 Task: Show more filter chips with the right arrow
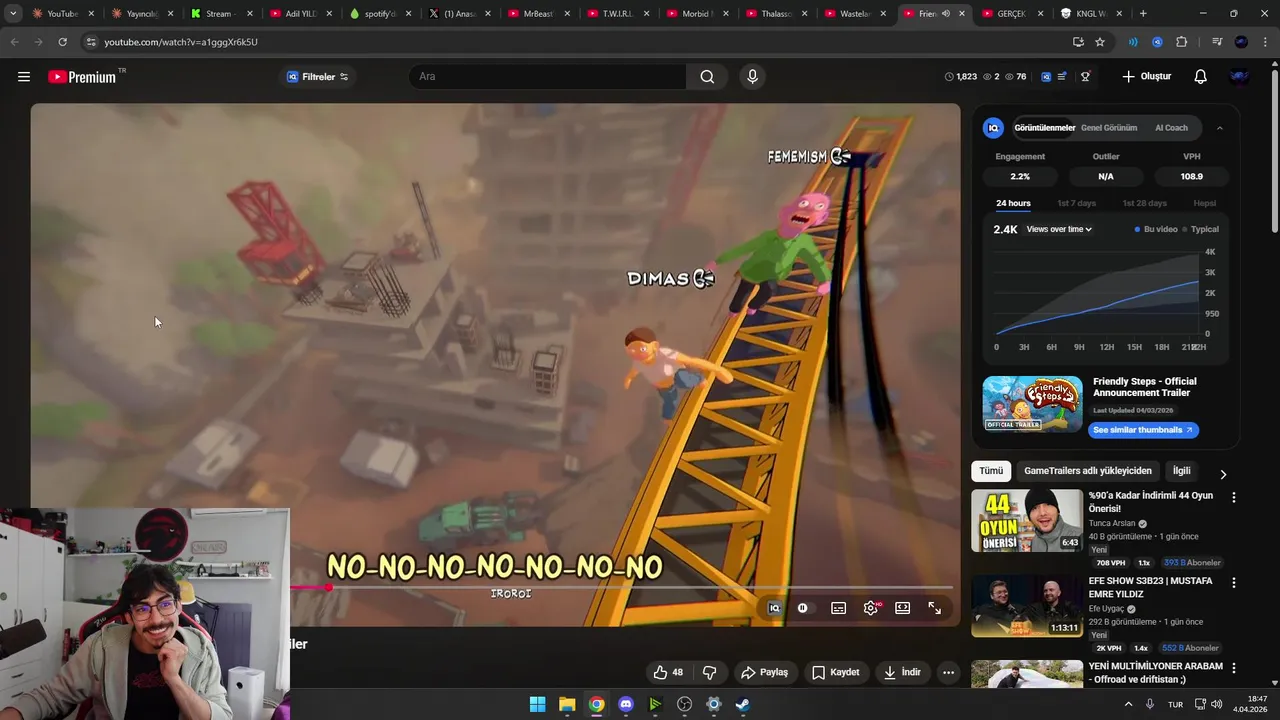1223,474
